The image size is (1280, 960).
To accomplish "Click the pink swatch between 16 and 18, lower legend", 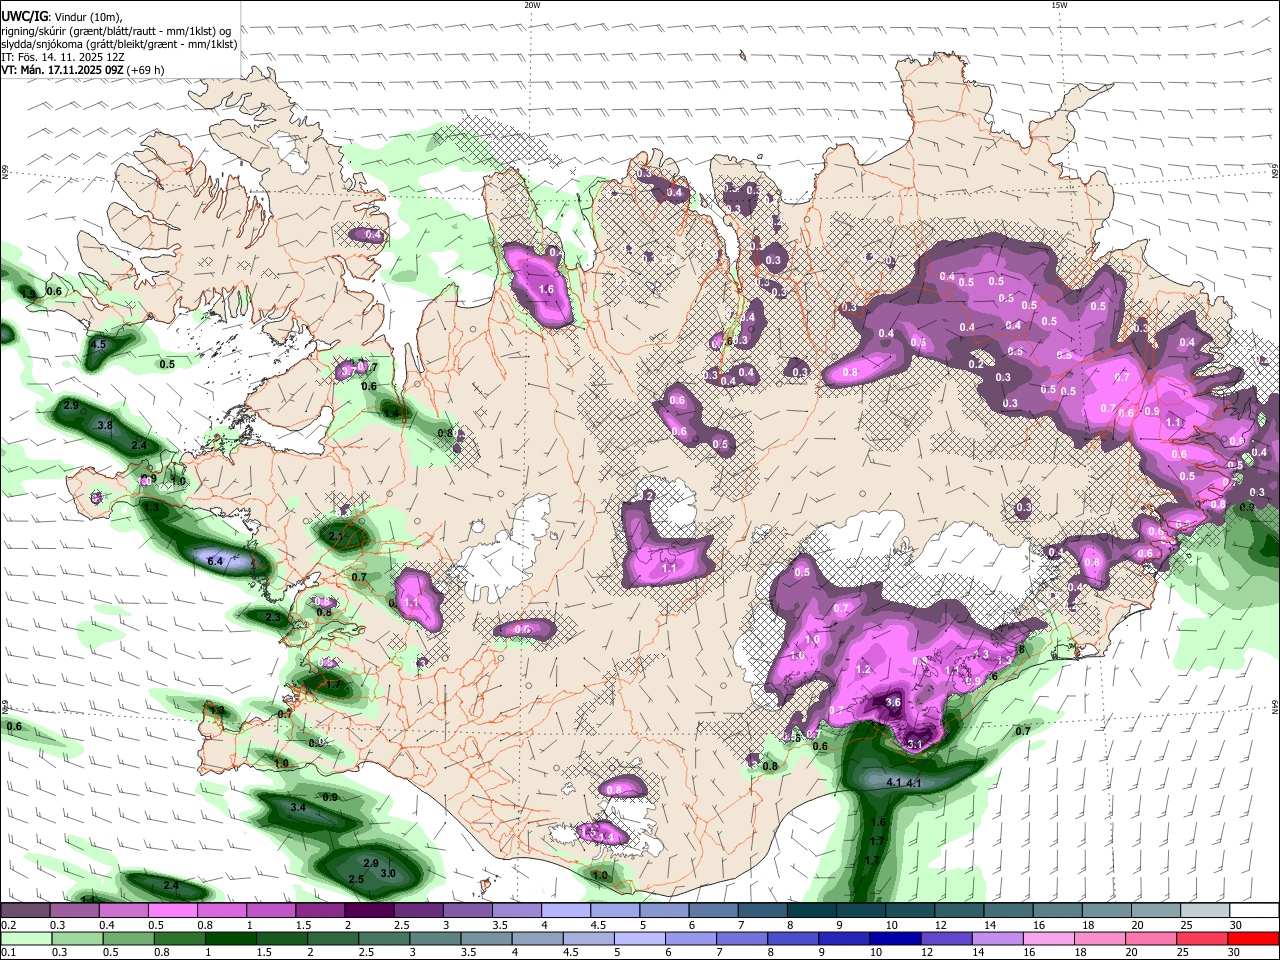I will tap(1048, 938).
